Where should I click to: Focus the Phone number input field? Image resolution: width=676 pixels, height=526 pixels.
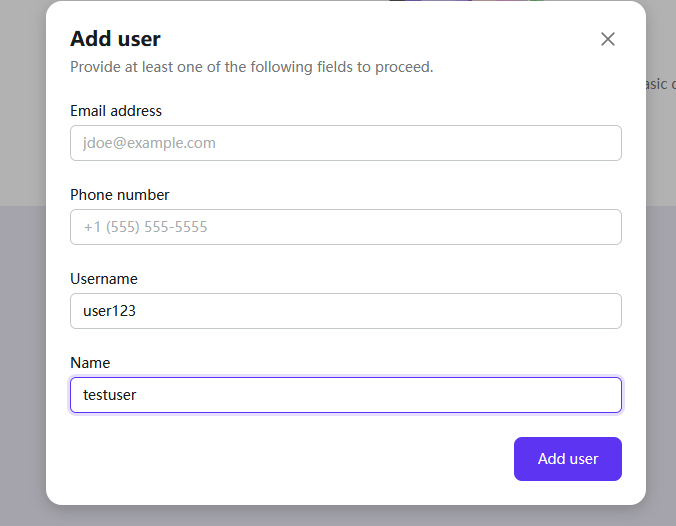tap(345, 227)
